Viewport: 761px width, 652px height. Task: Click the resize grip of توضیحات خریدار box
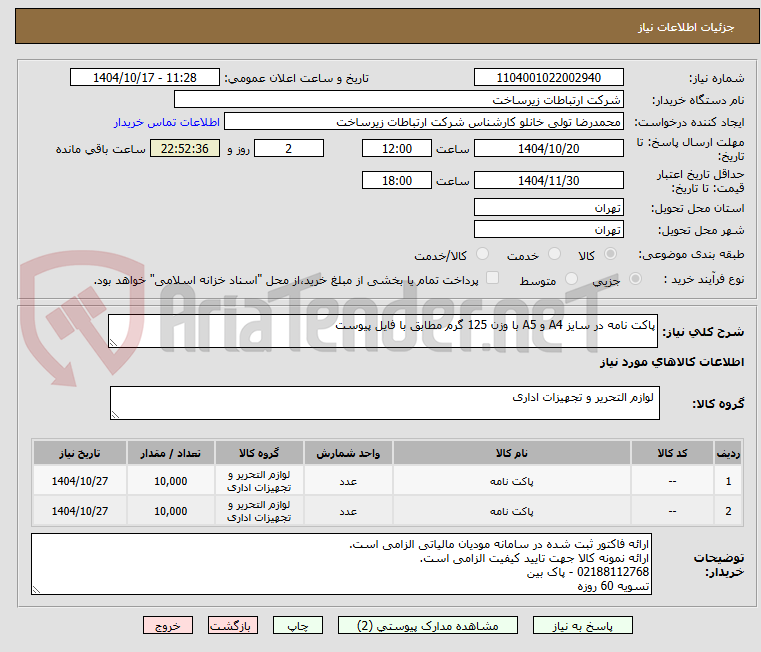coord(36,590)
